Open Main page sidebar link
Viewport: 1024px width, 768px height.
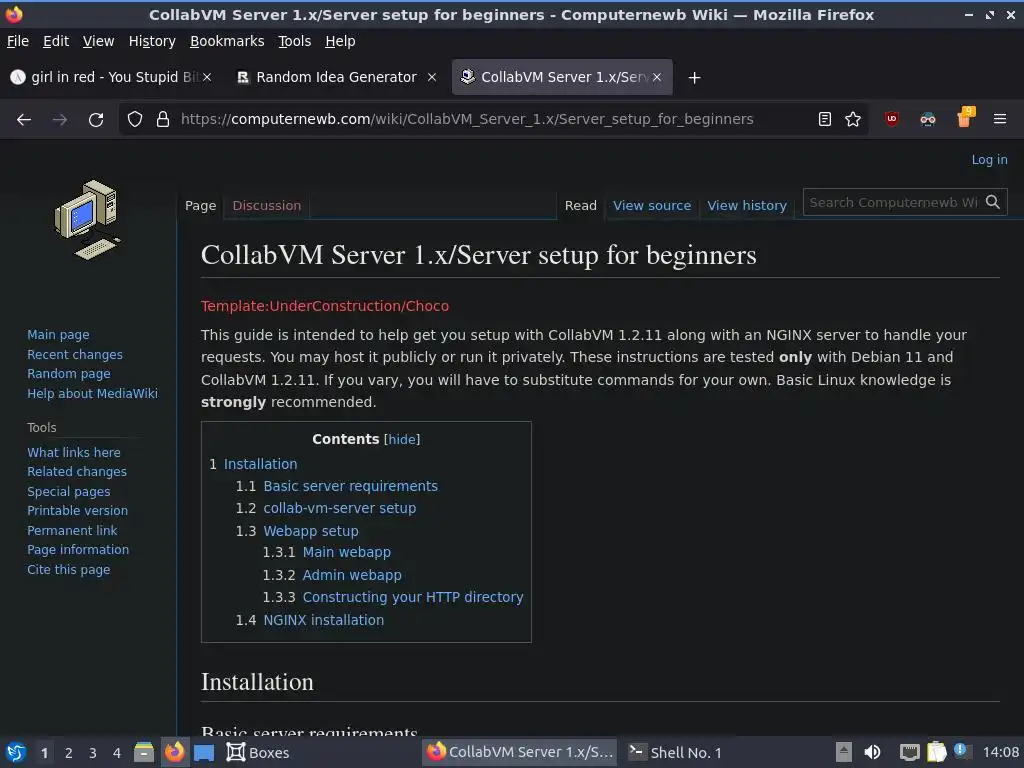58,335
